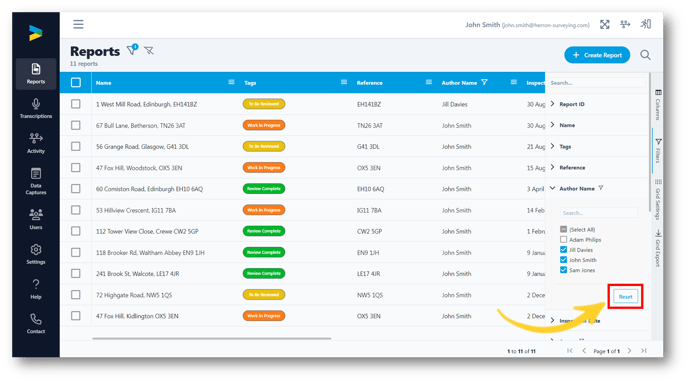
Task: Toggle the (Select All) filter checkbox
Action: coord(563,229)
